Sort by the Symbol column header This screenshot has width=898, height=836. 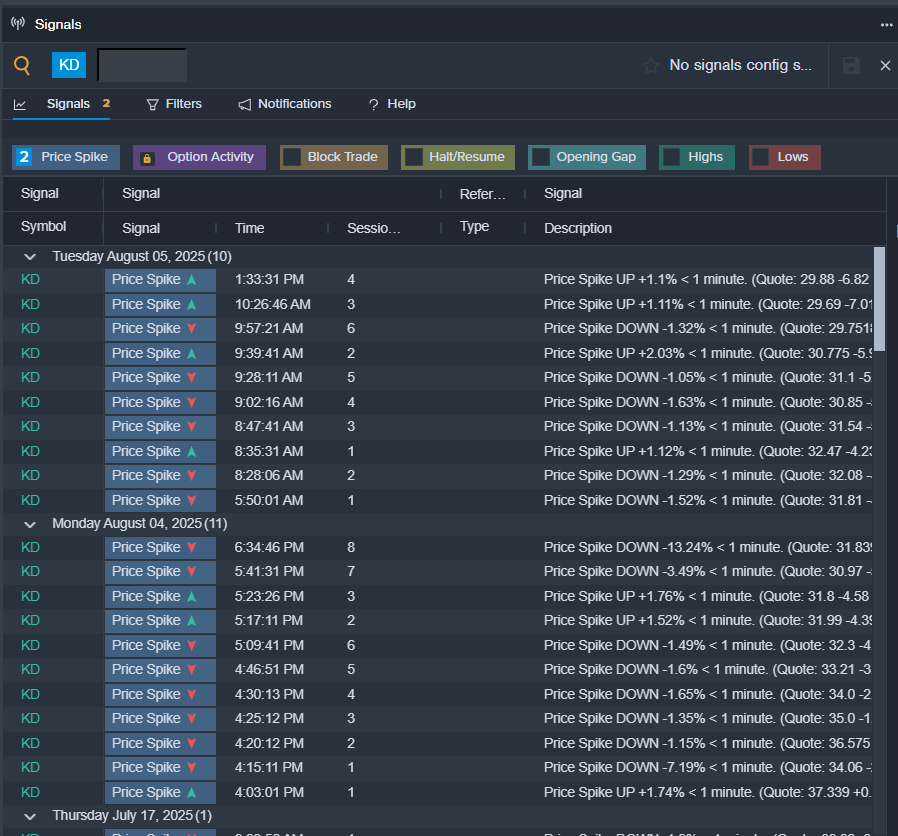point(44,227)
